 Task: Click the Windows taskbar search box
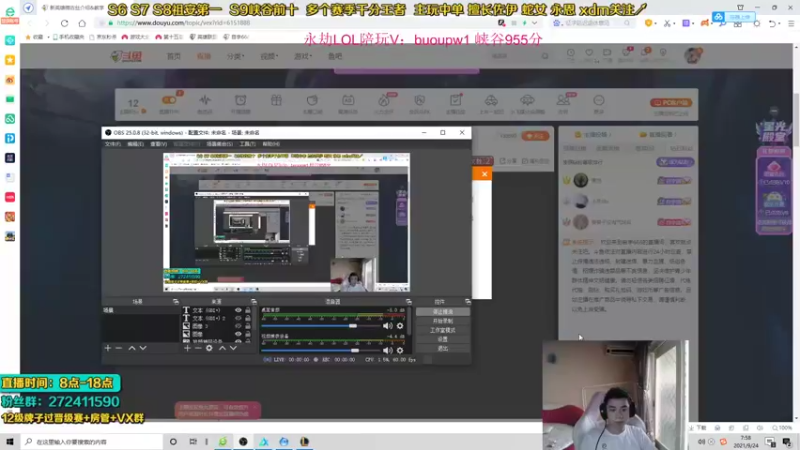(x=92, y=442)
